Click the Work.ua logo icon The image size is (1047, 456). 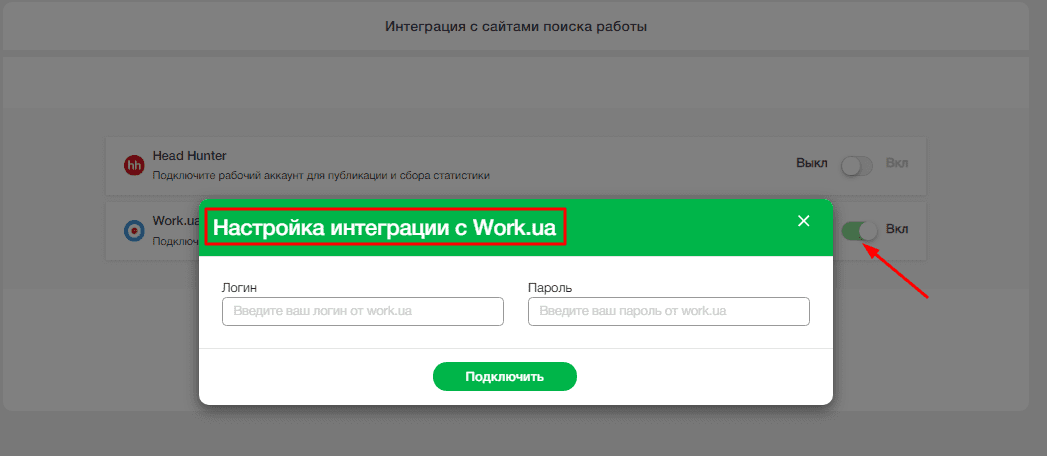click(x=134, y=231)
